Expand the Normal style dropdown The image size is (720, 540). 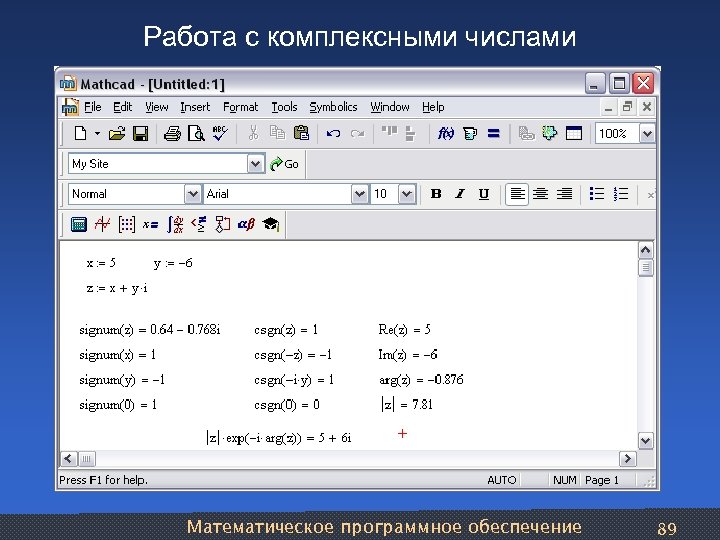click(193, 194)
